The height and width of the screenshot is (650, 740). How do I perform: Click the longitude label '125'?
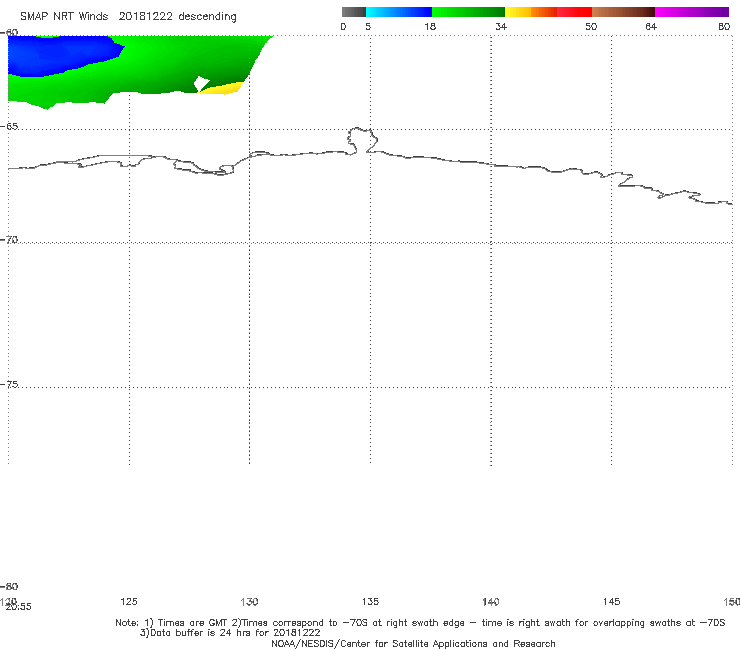(129, 601)
